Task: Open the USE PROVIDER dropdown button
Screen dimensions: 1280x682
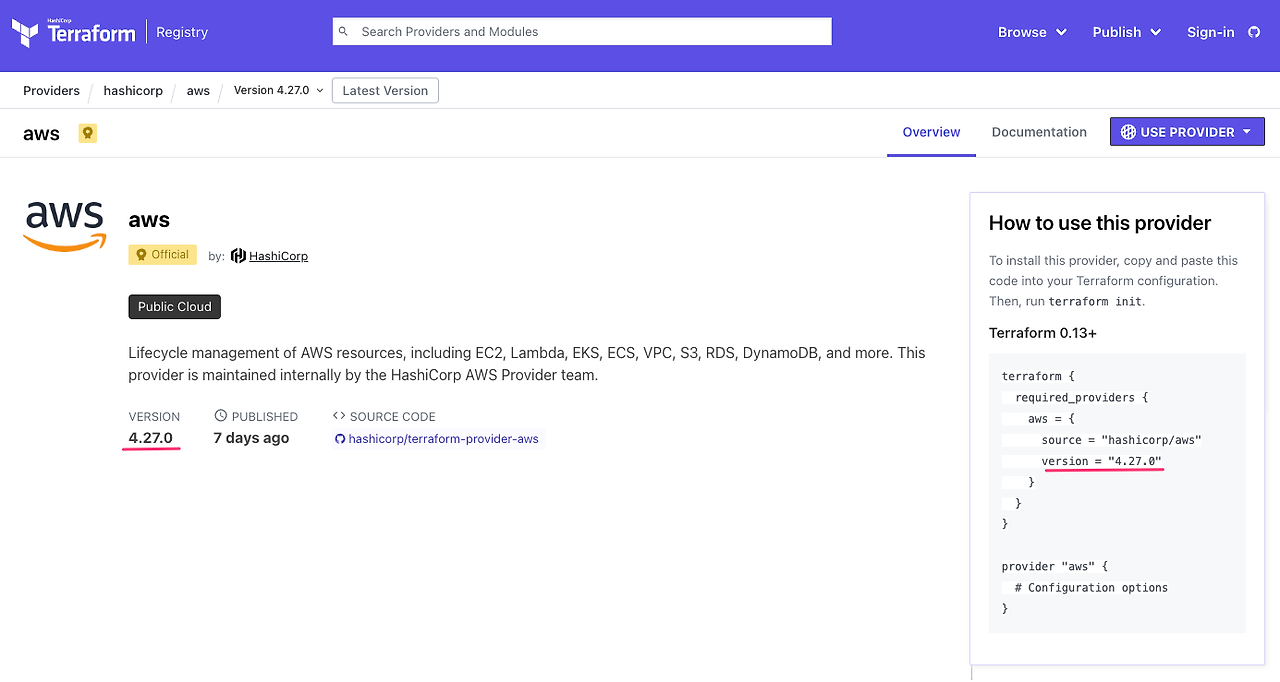Action: click(x=1187, y=132)
